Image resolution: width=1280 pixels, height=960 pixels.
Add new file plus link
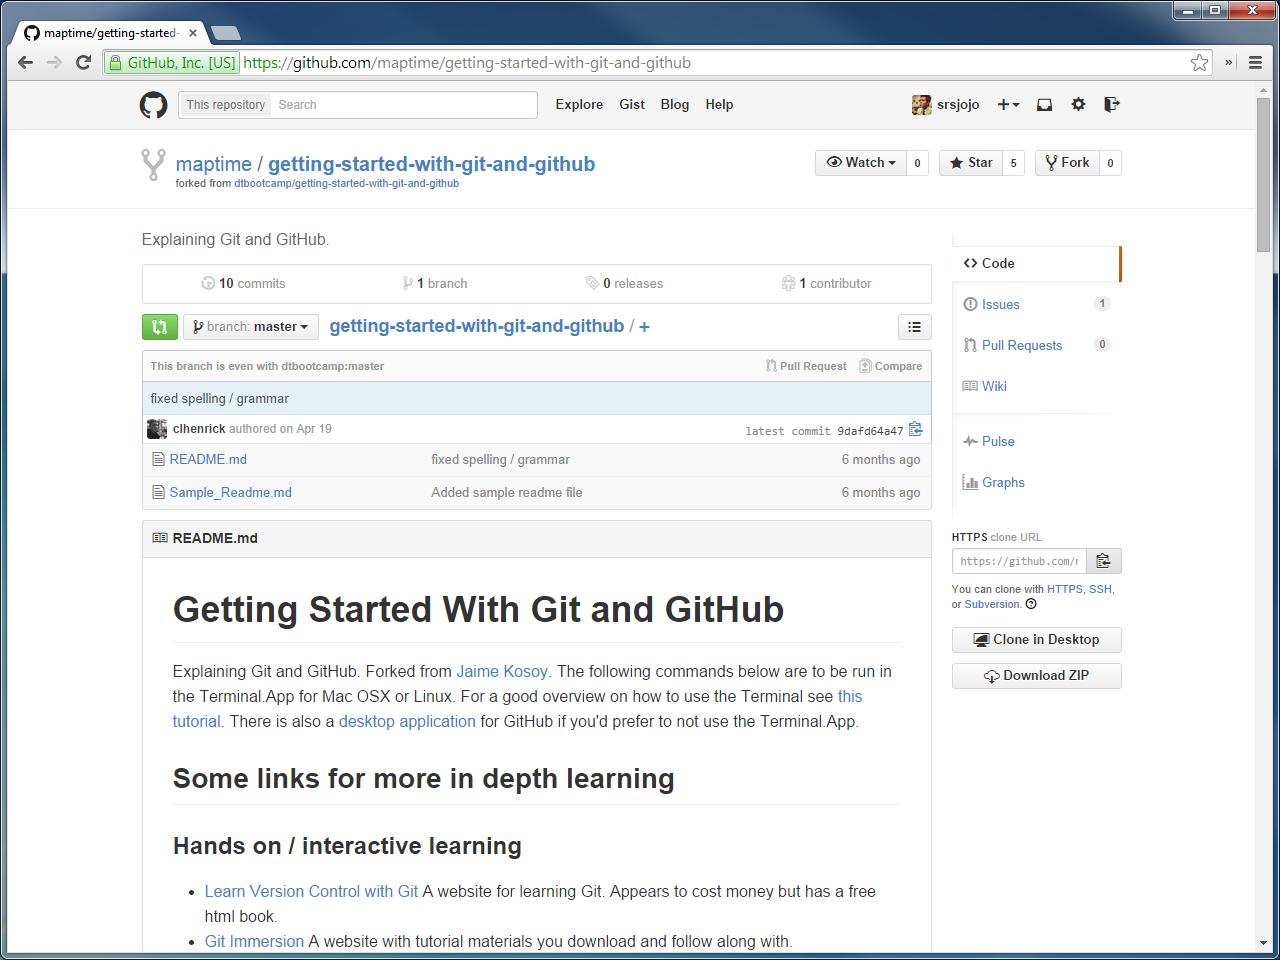coord(644,327)
